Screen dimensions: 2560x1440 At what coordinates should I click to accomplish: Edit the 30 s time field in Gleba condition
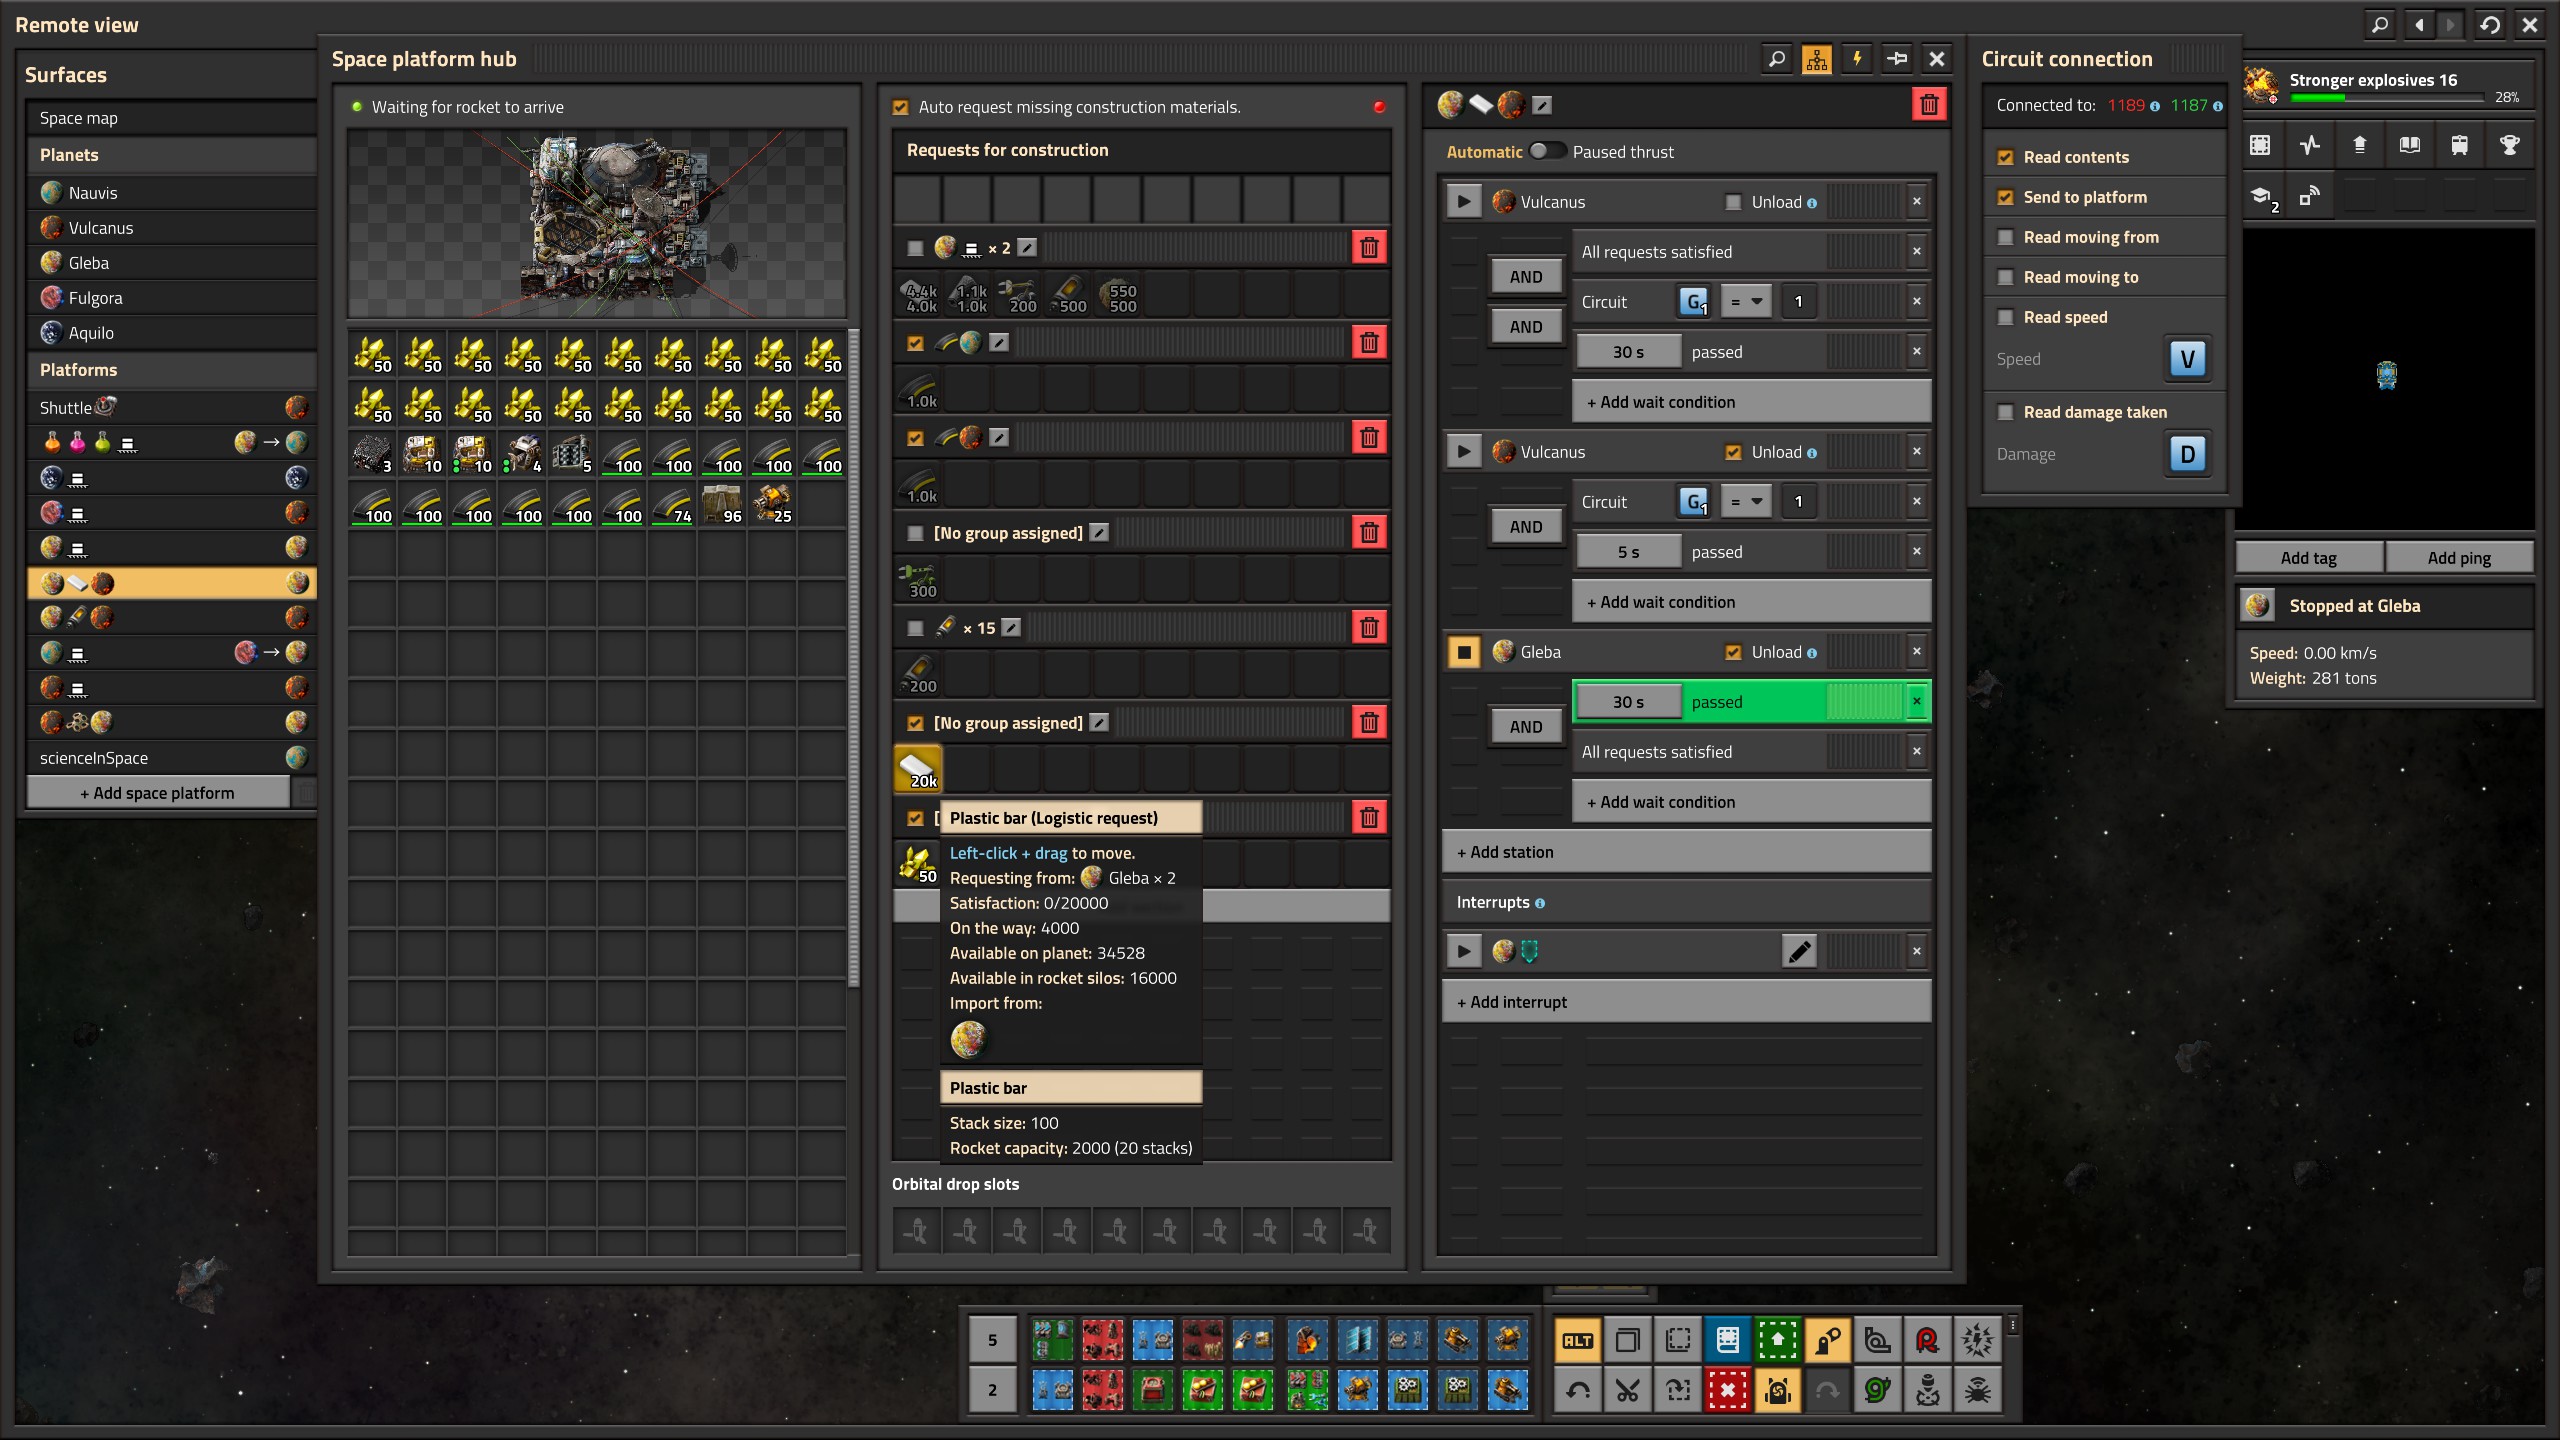coord(1628,702)
